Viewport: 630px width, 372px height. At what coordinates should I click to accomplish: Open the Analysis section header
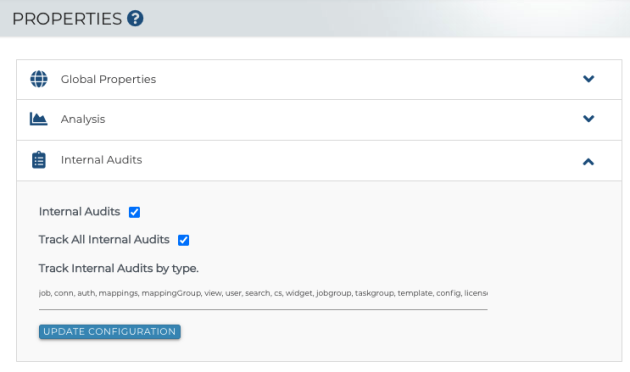[319, 120]
